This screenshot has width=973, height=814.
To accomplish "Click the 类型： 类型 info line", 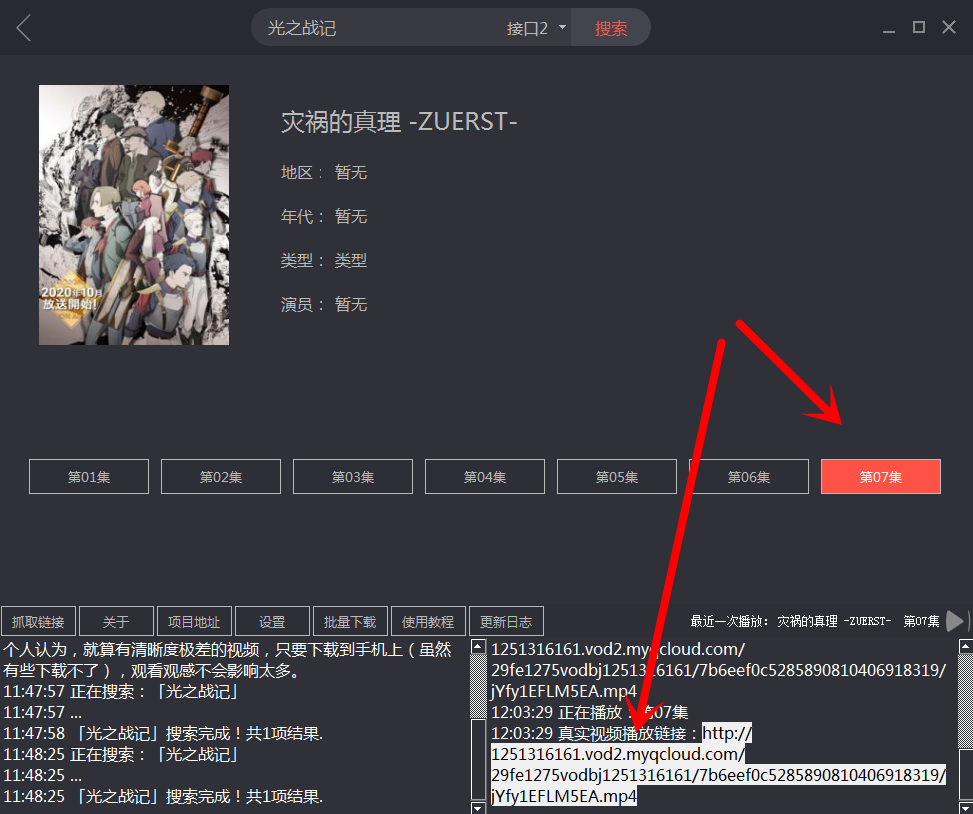I will (x=324, y=260).
